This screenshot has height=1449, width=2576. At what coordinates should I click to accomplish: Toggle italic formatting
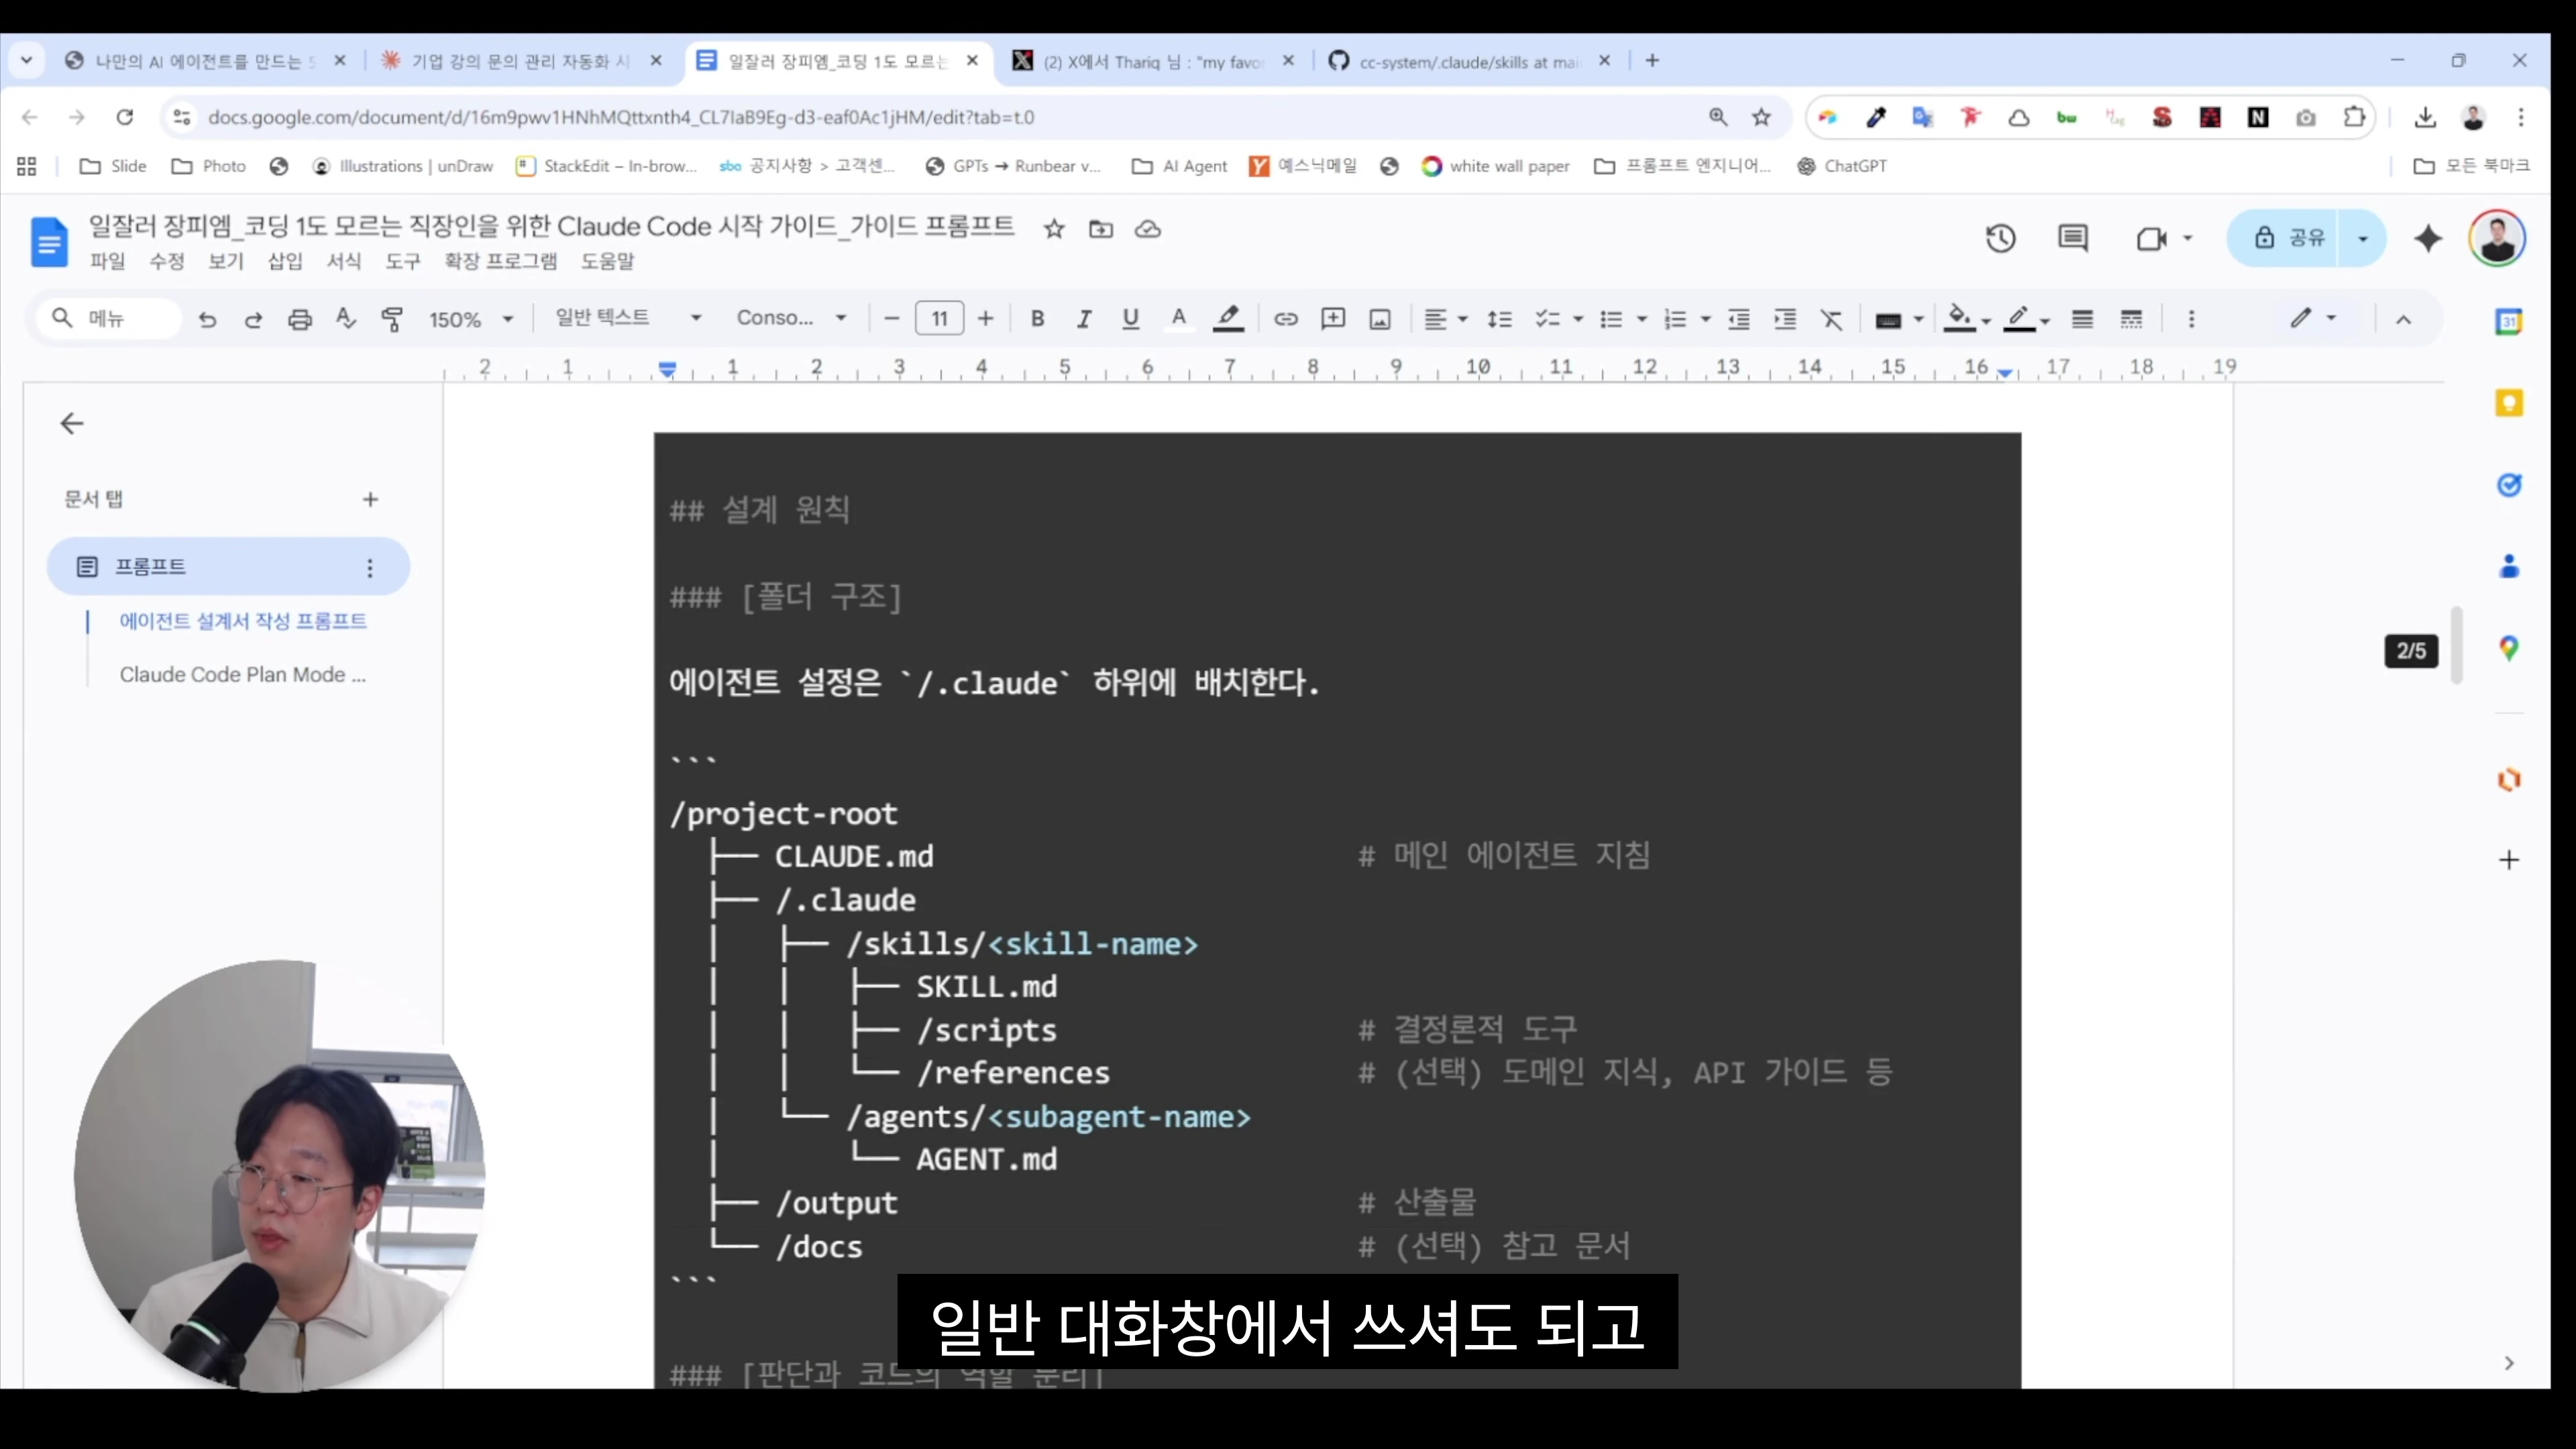tap(1083, 319)
